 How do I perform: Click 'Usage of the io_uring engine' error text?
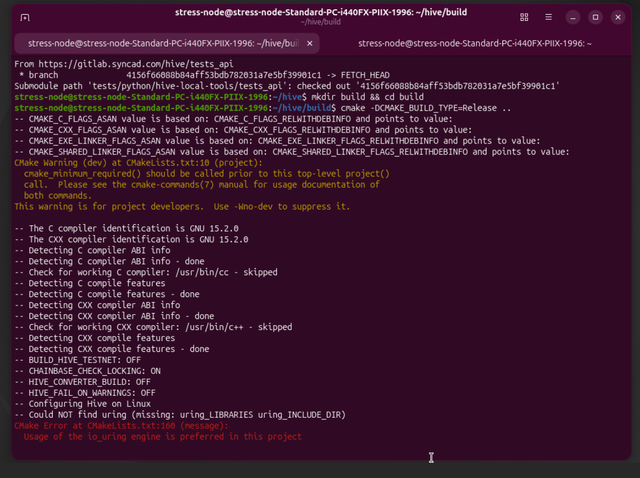tap(162, 437)
